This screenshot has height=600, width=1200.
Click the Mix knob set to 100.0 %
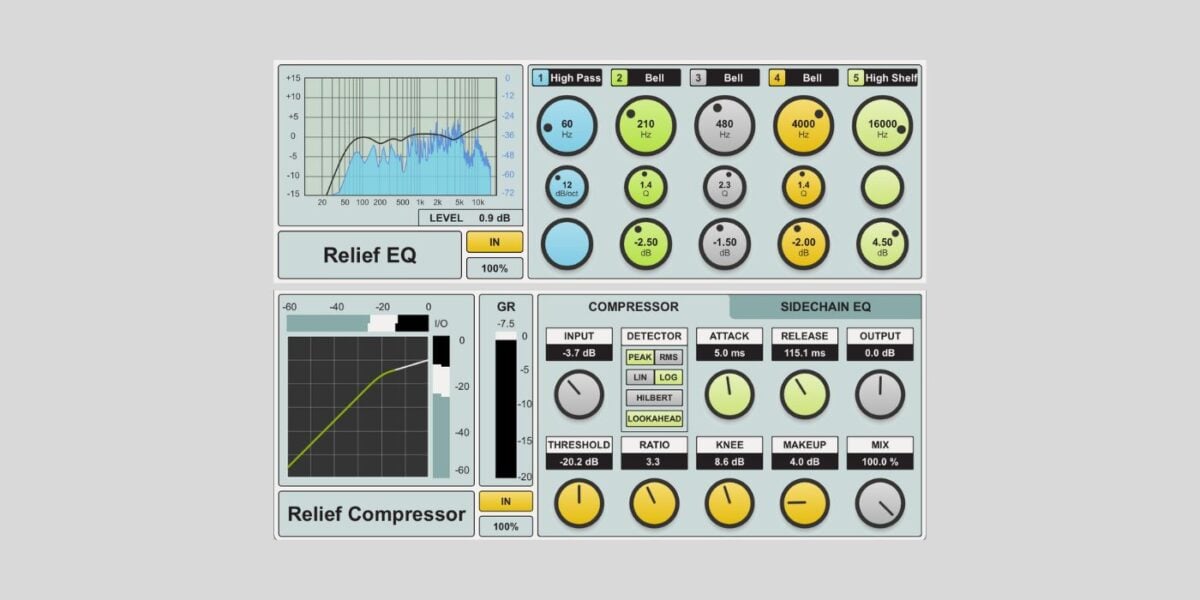(x=880, y=503)
